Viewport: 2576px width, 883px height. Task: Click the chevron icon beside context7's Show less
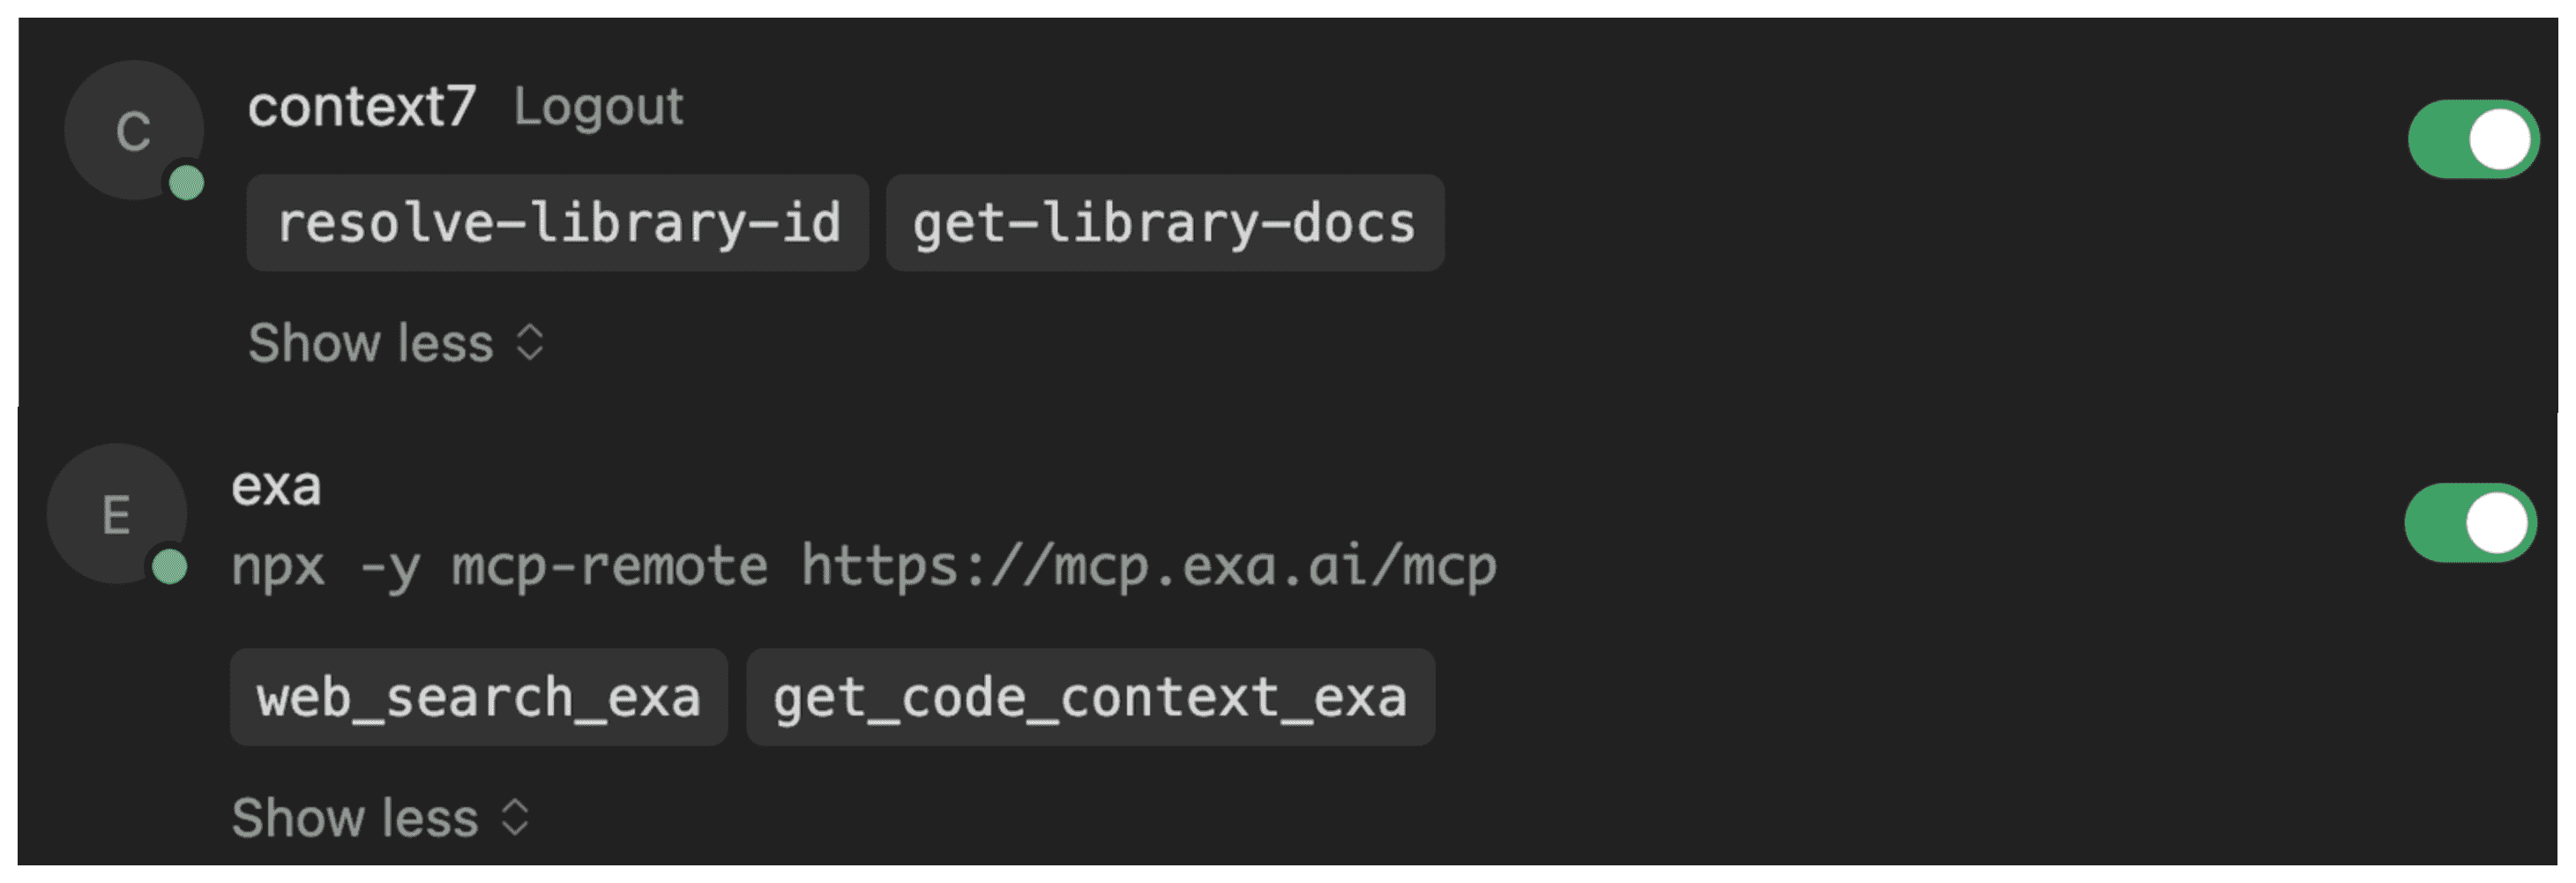(529, 342)
